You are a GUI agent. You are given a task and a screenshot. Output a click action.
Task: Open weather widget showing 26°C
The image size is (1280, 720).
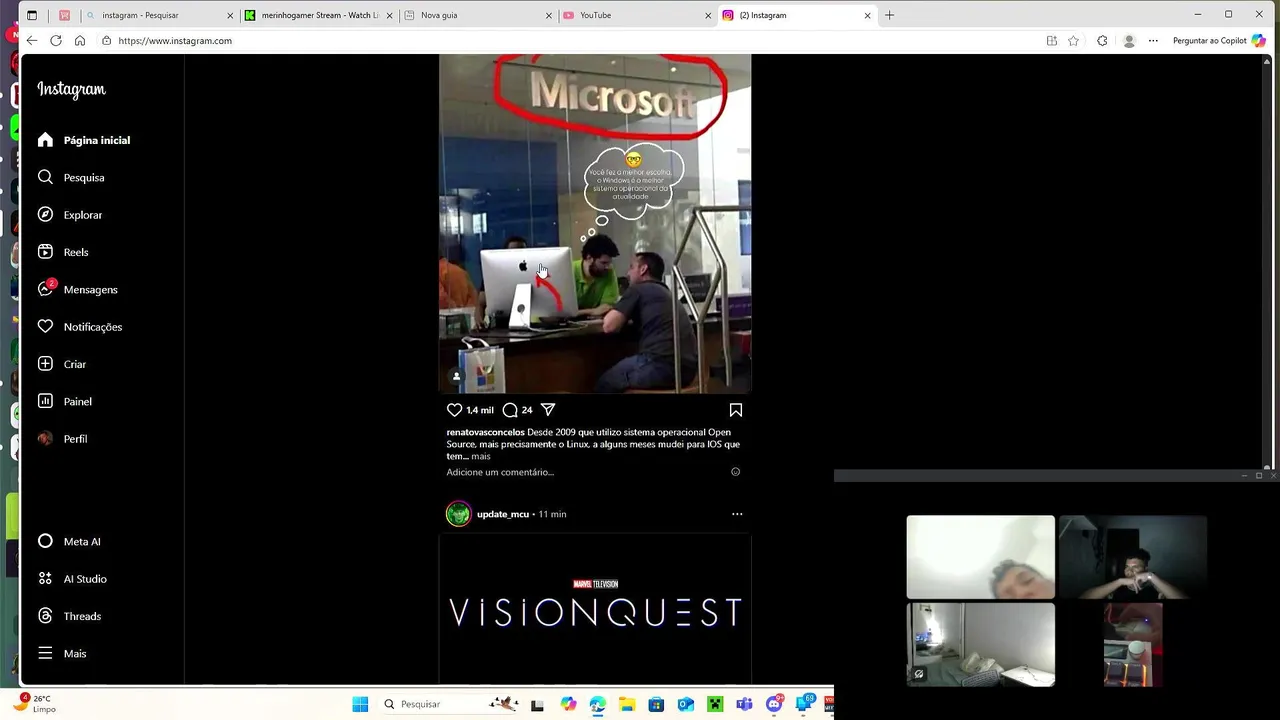pyautogui.click(x=35, y=704)
